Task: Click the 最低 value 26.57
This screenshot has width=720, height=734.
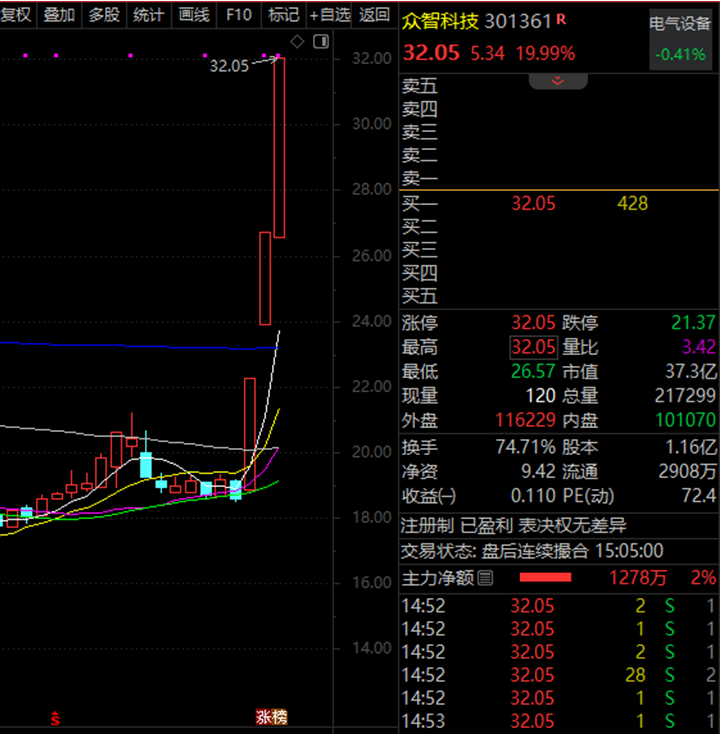Action: tap(533, 372)
